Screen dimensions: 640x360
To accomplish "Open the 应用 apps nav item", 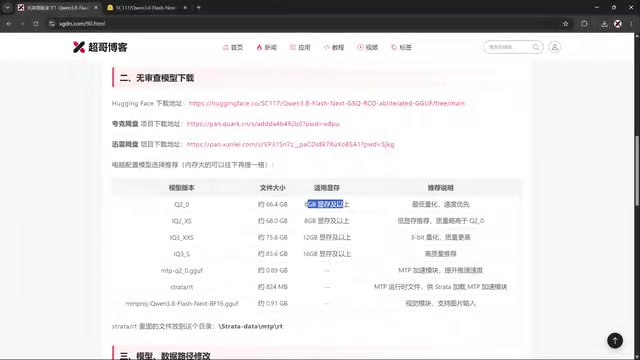I will coord(300,47).
